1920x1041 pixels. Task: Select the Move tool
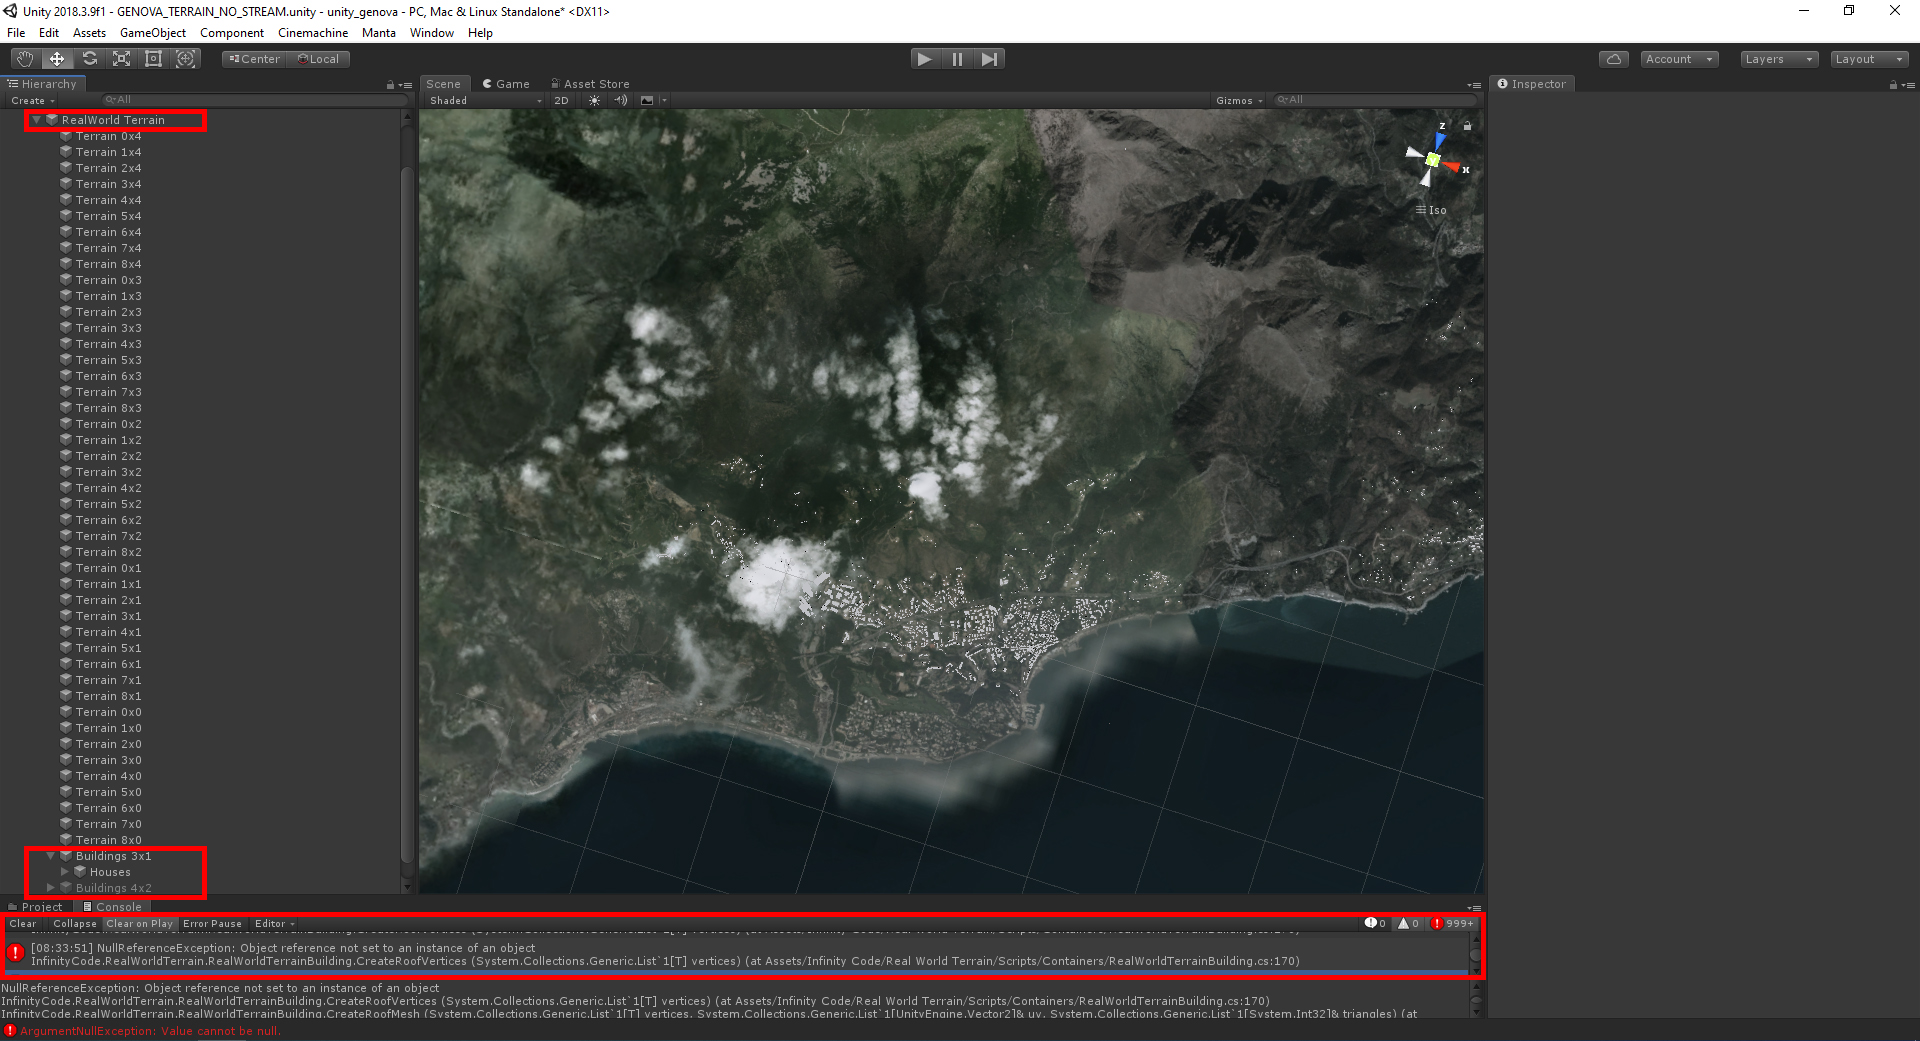pyautogui.click(x=57, y=59)
